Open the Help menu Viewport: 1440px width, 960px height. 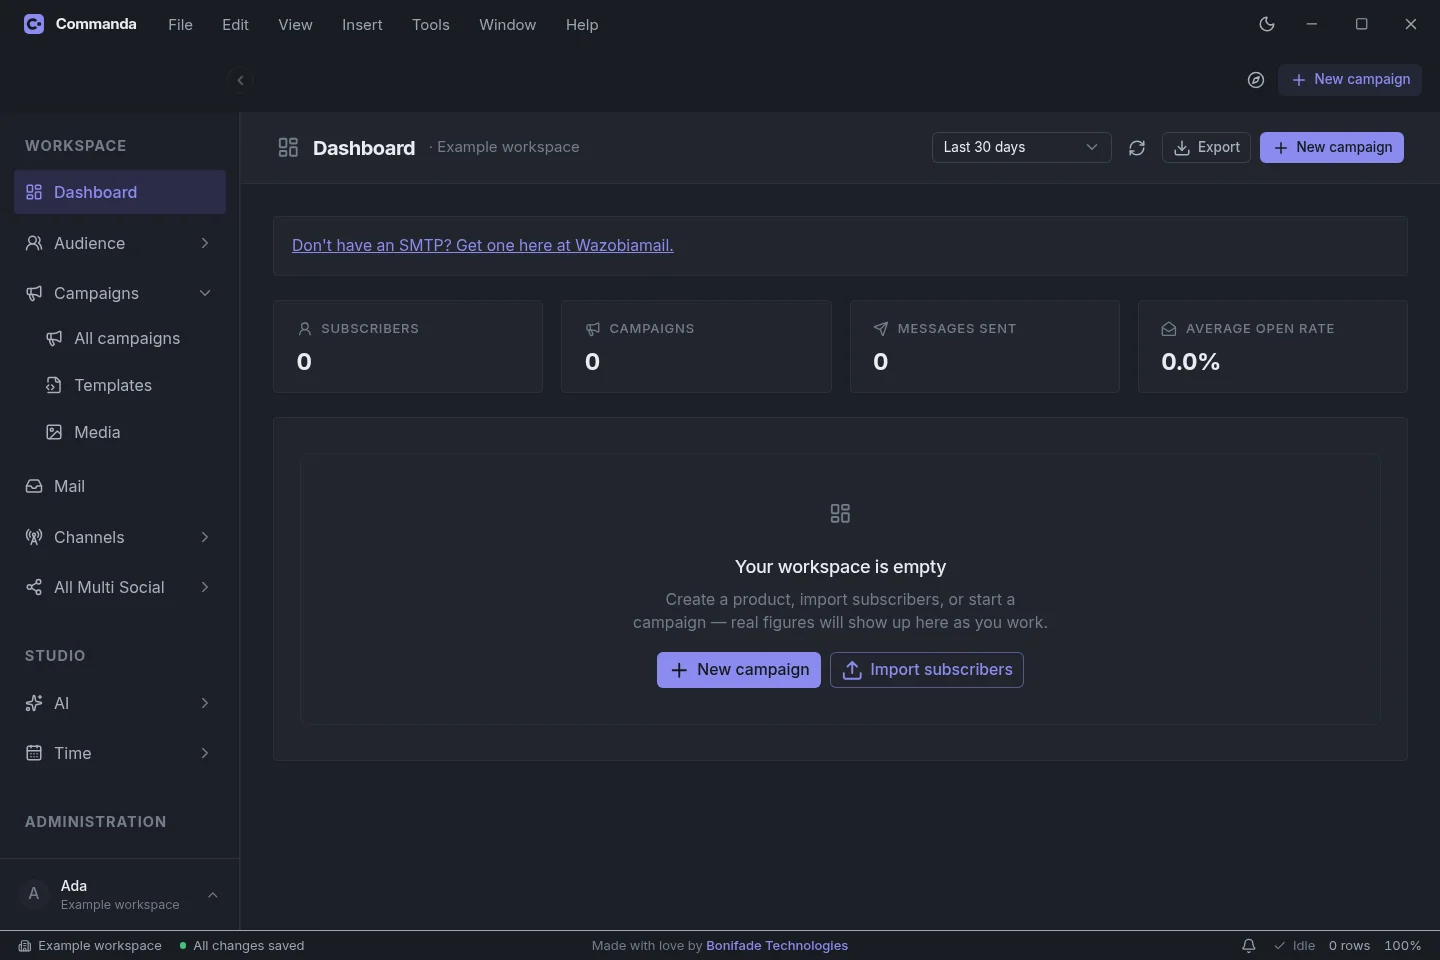[x=582, y=25]
